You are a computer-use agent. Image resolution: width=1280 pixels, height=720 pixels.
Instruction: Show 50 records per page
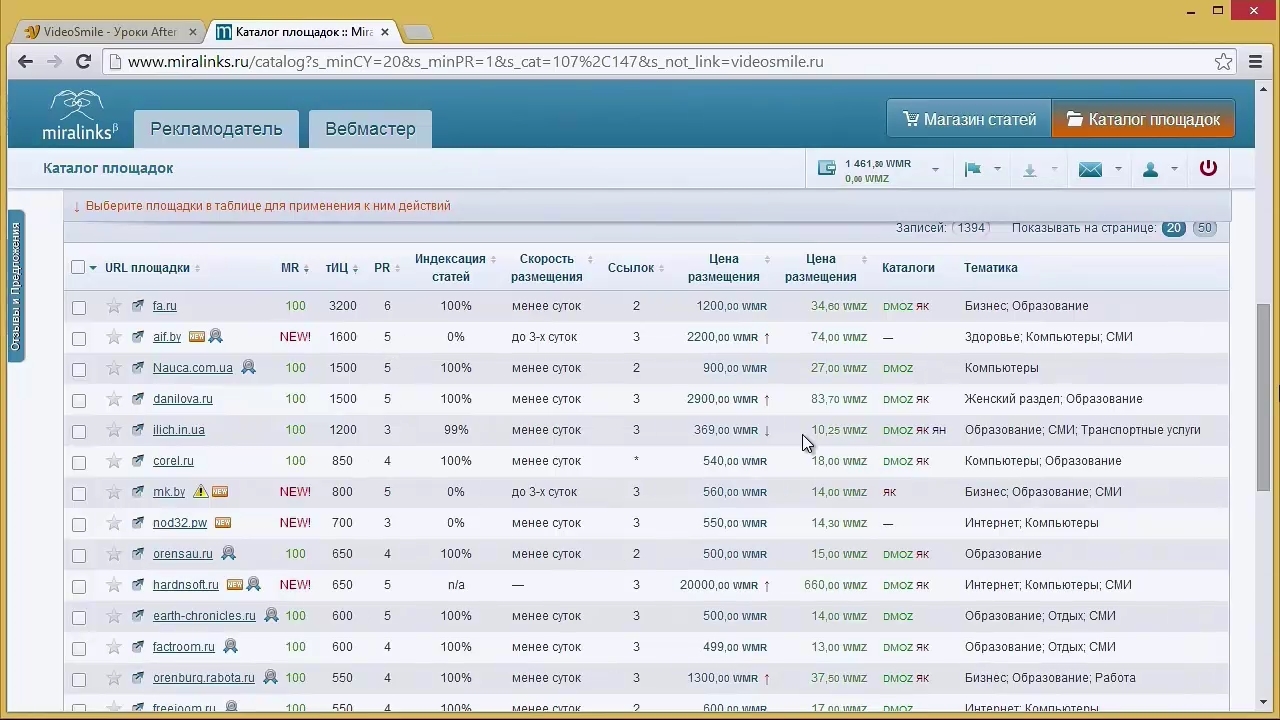[1204, 228]
